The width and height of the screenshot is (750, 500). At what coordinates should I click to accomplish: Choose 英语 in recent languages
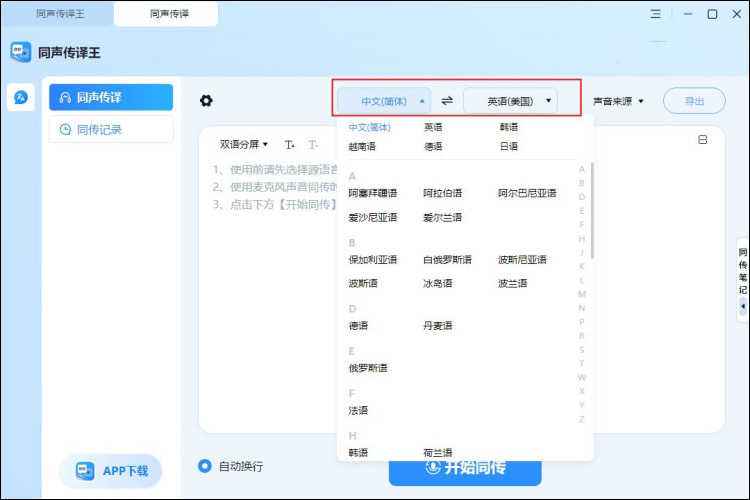[433, 127]
